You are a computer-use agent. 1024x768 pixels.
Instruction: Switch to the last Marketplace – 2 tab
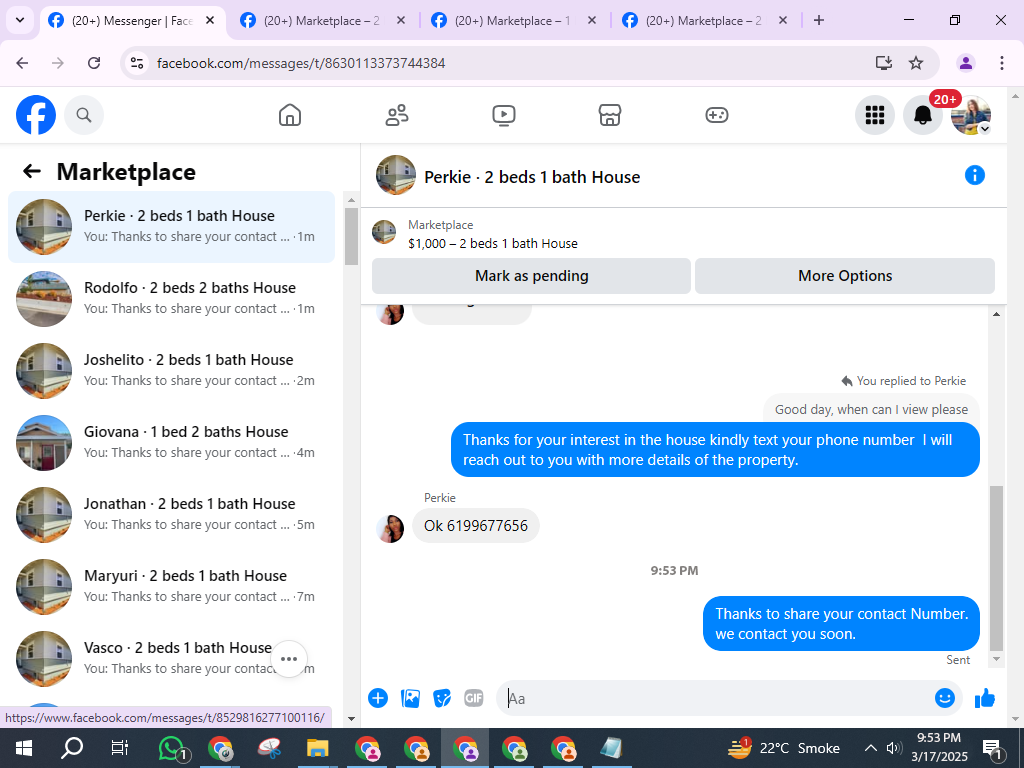point(705,21)
